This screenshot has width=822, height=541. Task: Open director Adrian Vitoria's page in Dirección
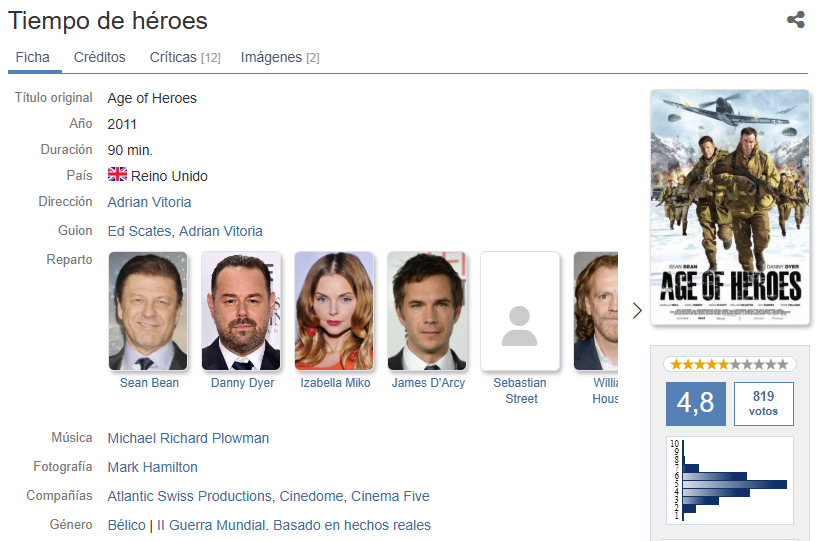[149, 202]
